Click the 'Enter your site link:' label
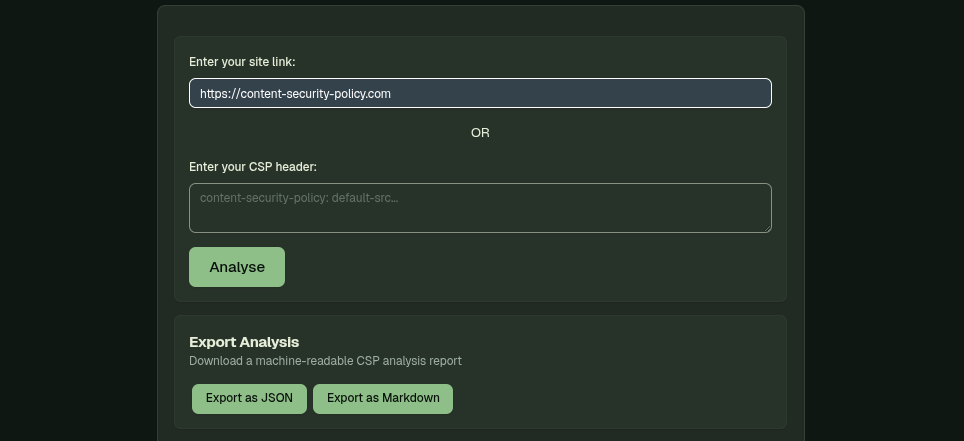The image size is (964, 441). tap(242, 62)
